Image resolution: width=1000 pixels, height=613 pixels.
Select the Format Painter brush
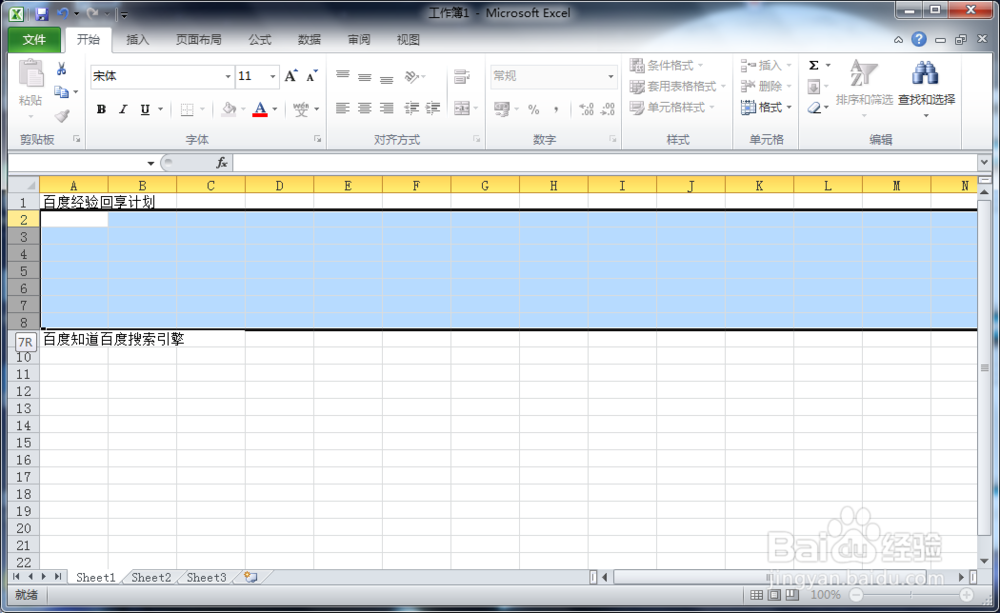61,115
